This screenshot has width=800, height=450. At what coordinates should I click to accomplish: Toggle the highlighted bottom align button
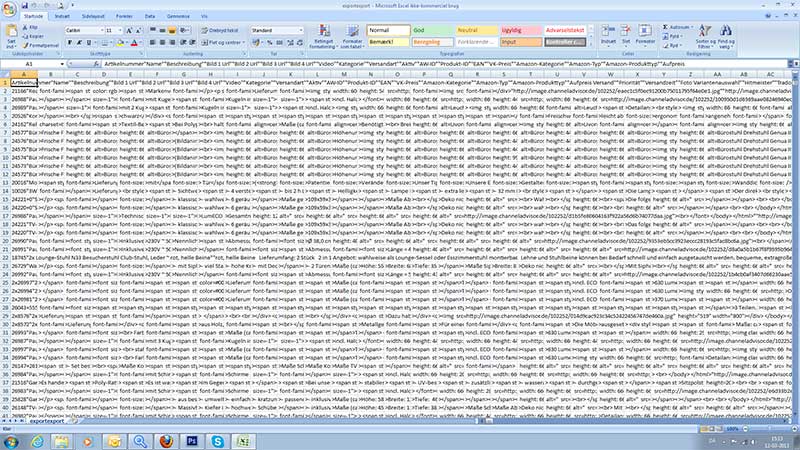(172, 31)
